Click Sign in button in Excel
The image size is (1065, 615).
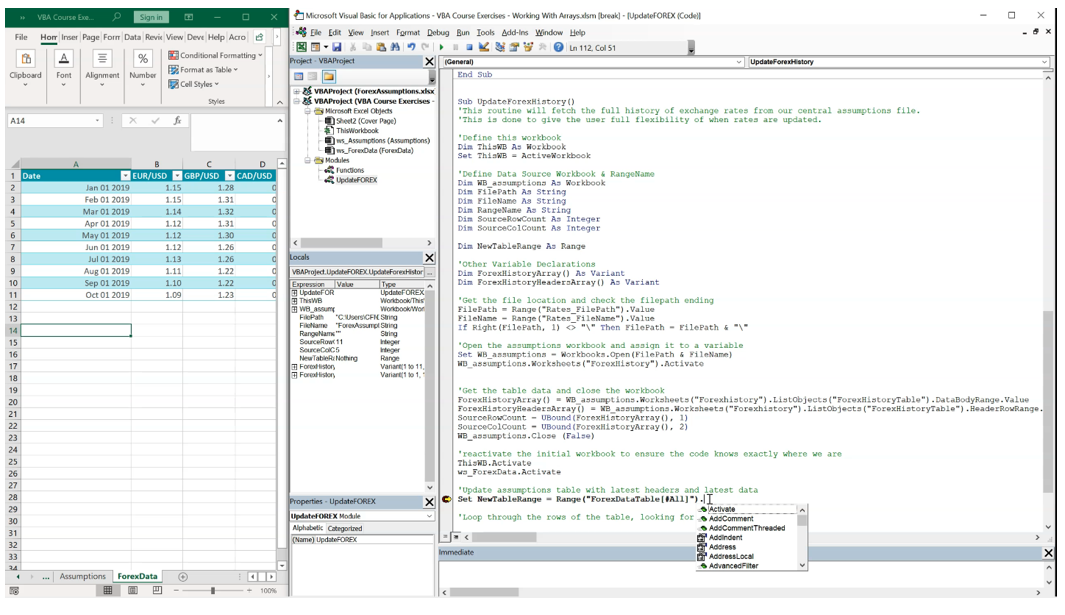tap(151, 17)
